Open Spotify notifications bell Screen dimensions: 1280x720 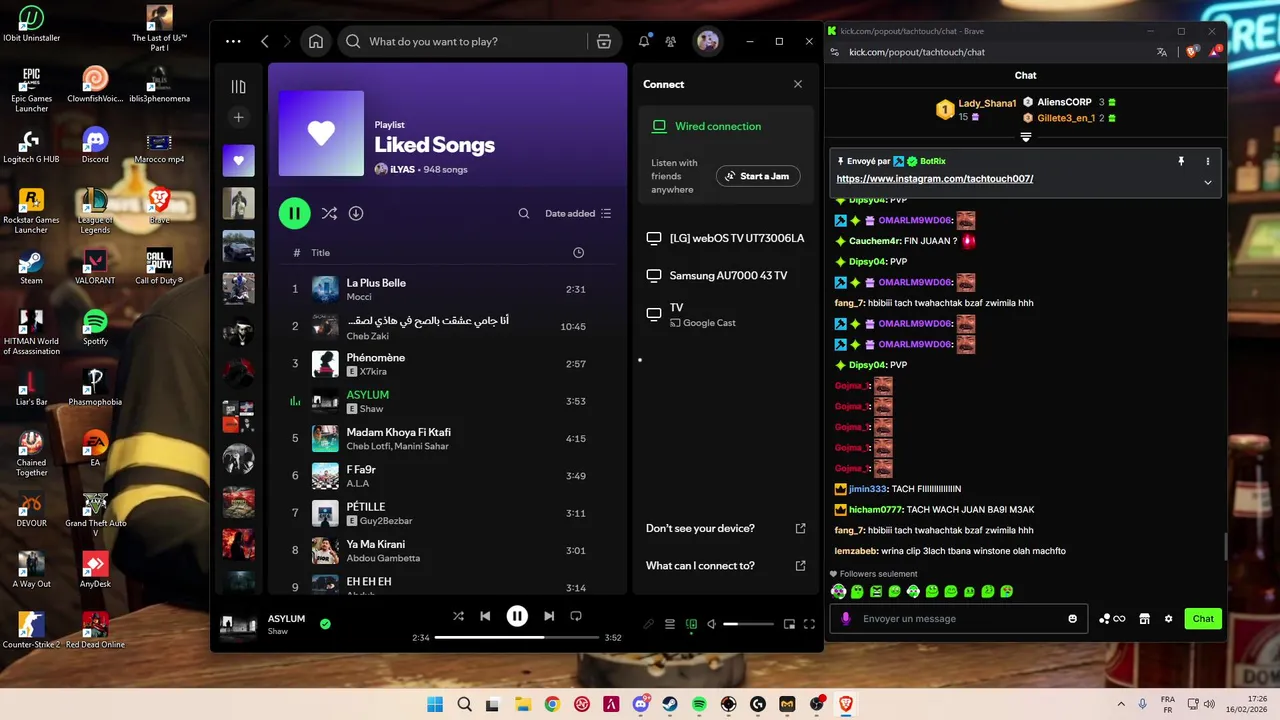(x=644, y=41)
